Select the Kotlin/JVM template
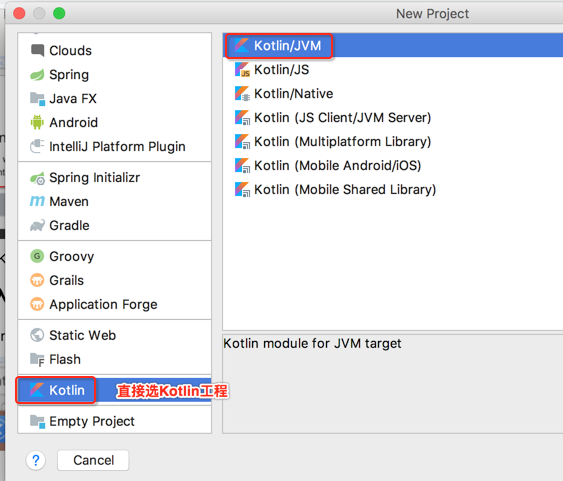Screen dimensions: 563x481 (x=393, y=46)
